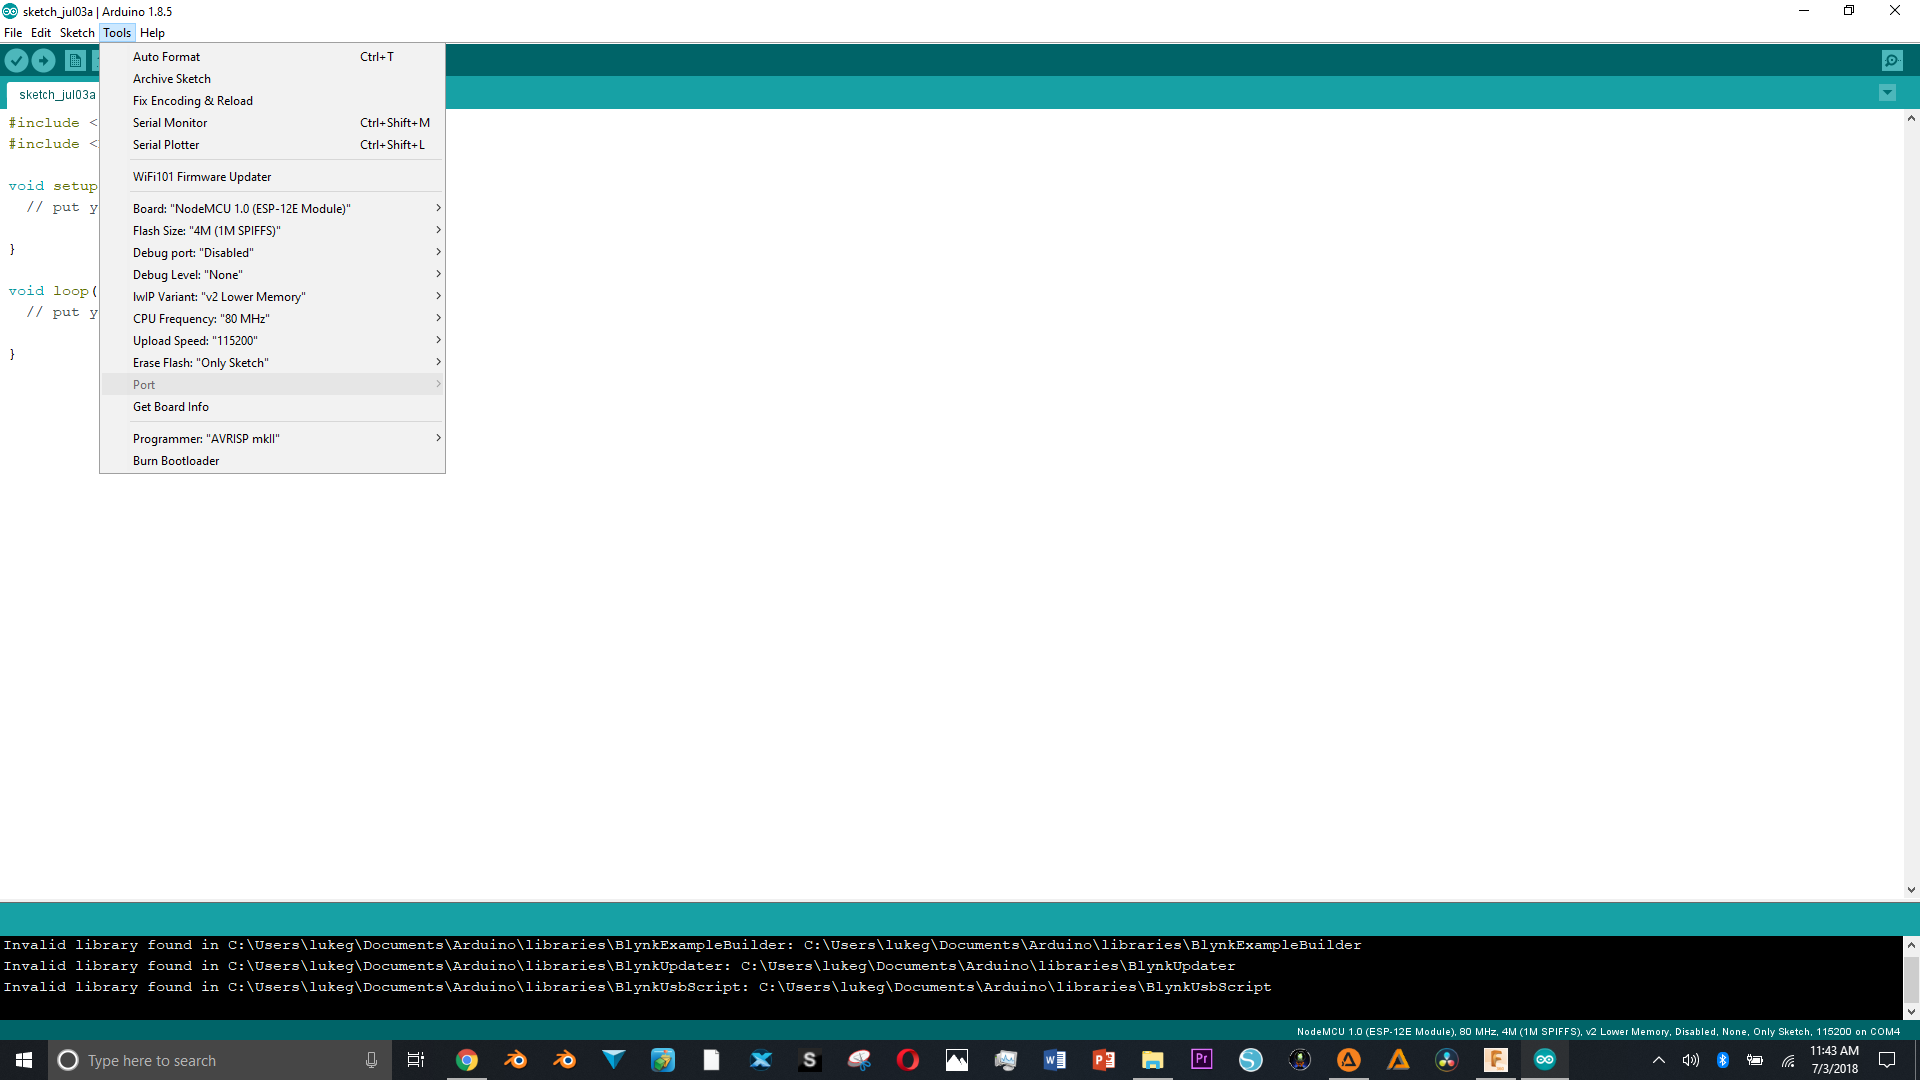This screenshot has width=1920, height=1080.
Task: Open File Explorer from the taskbar
Action: [1152, 1060]
